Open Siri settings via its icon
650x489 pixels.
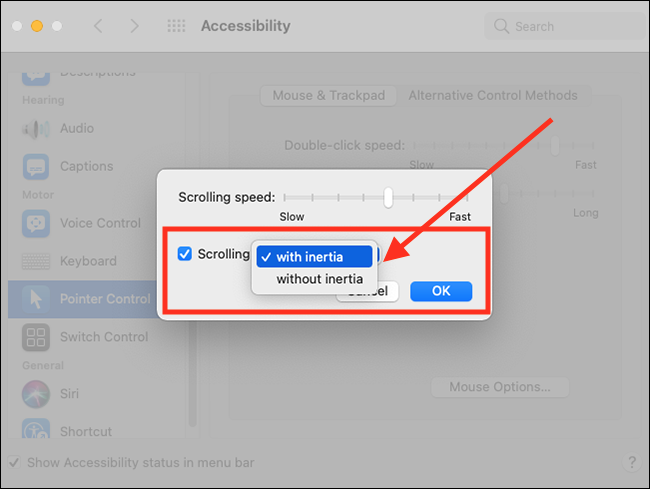(x=36, y=394)
